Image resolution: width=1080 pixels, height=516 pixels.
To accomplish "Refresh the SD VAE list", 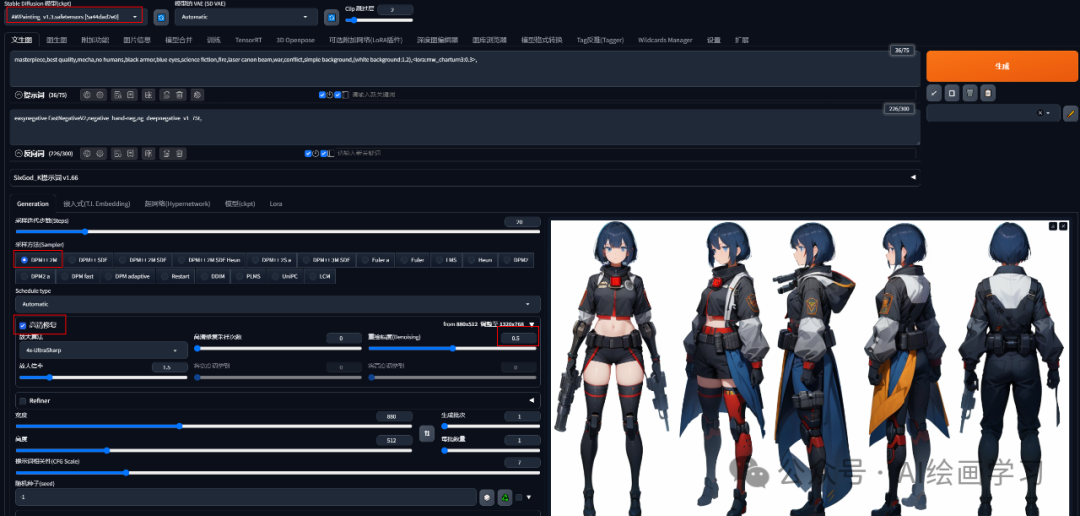I will click(331, 17).
